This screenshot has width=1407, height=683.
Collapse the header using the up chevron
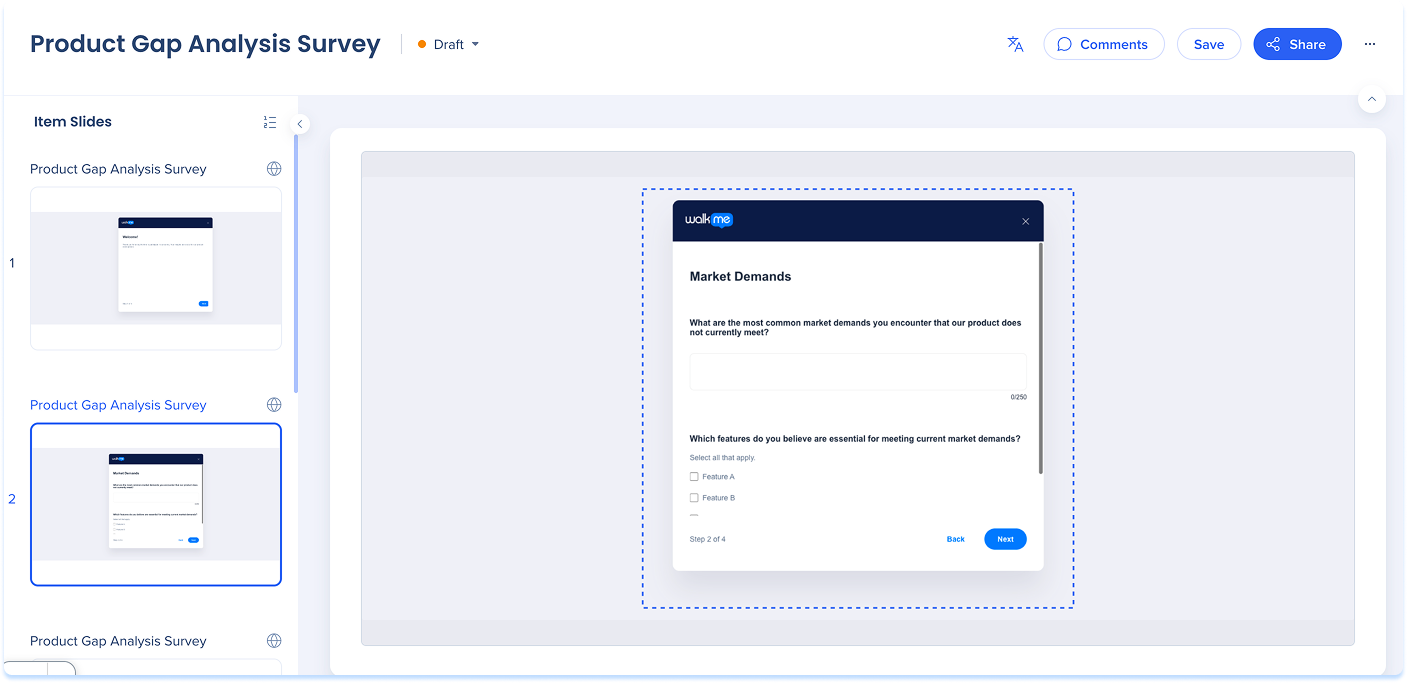point(1371,99)
